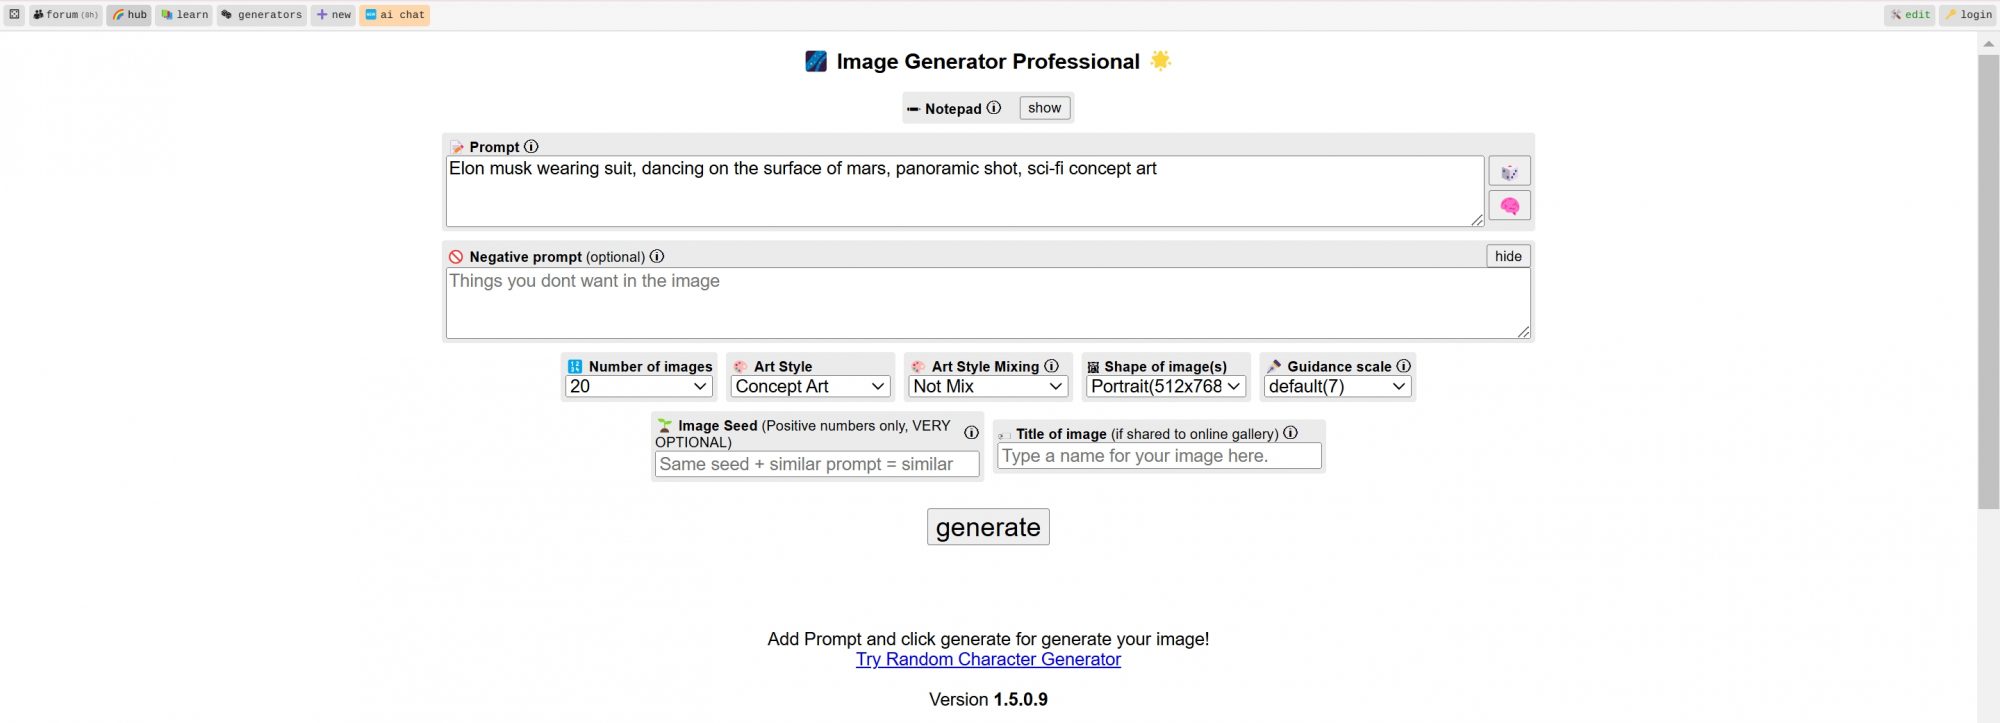Viewport: 2000px width, 723px height.
Task: Expand the Shape of image(s) dropdown
Action: click(x=1166, y=386)
